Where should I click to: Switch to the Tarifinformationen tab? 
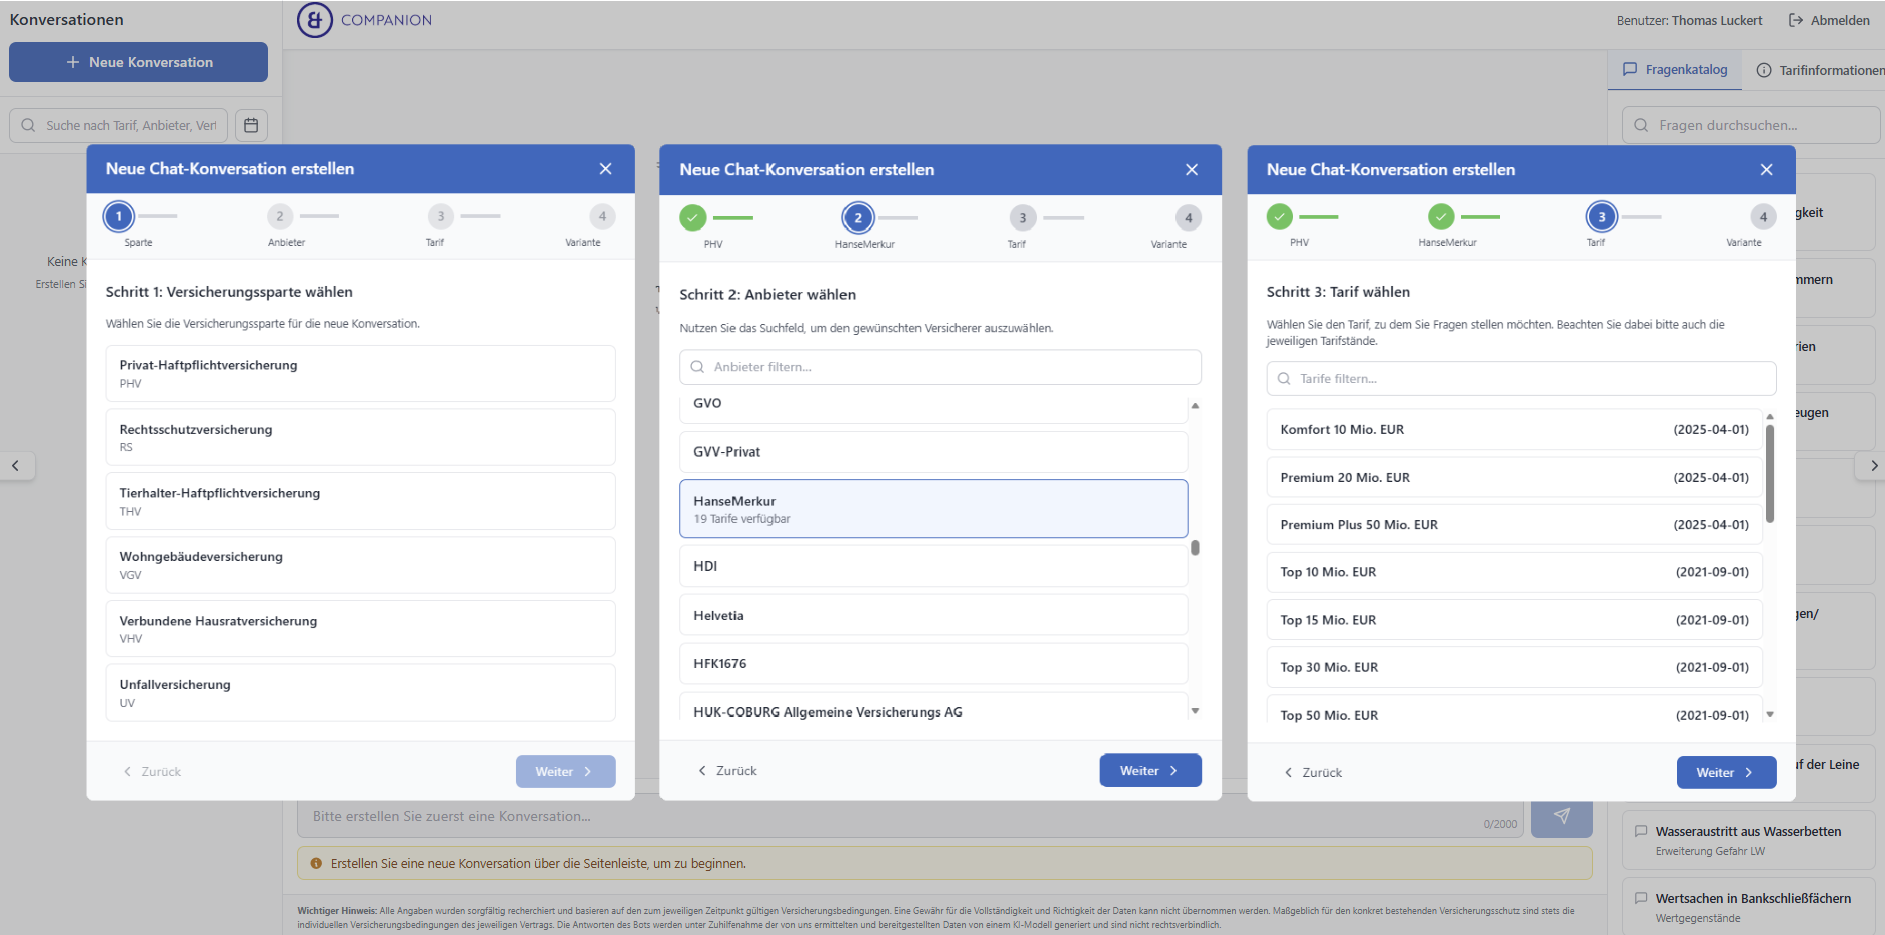[1820, 70]
